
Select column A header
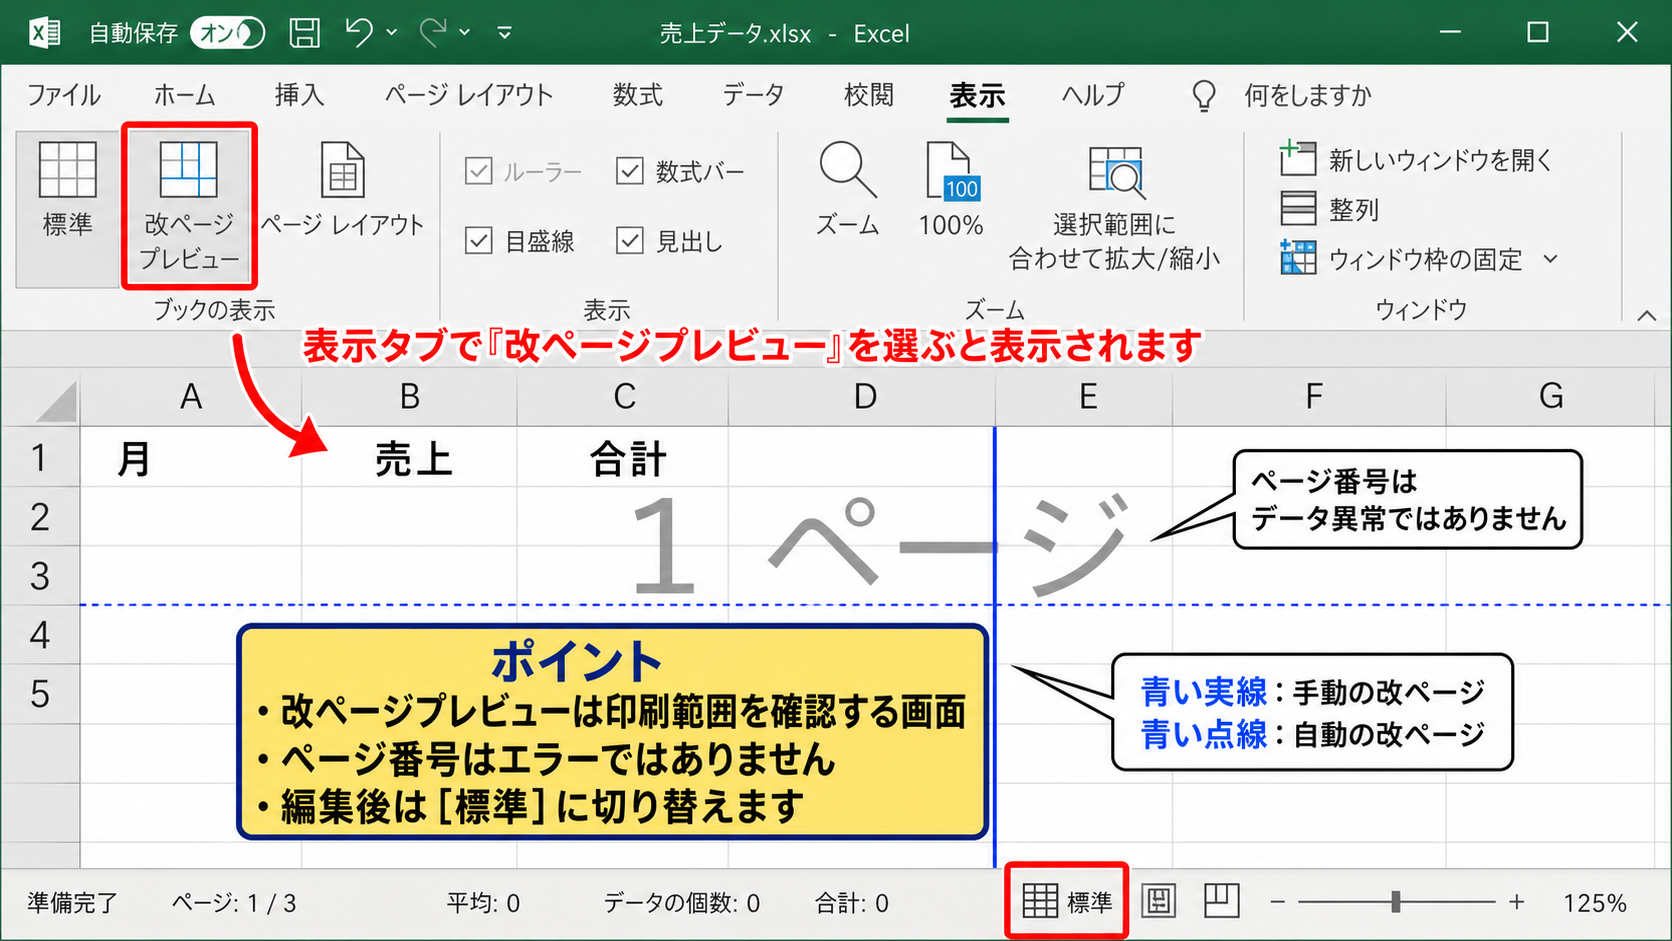click(x=191, y=397)
